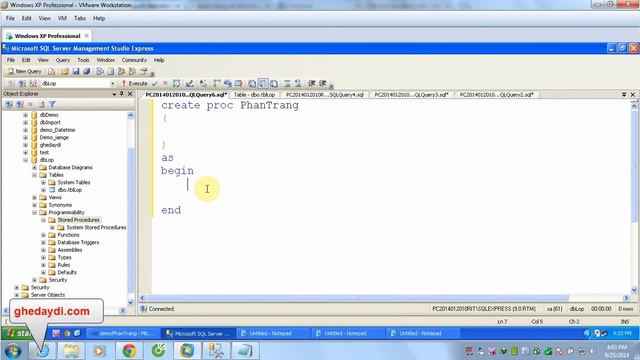The height and width of the screenshot is (360, 640).
Task: Click demoPhanTrang taskbar button
Action: click(124, 333)
